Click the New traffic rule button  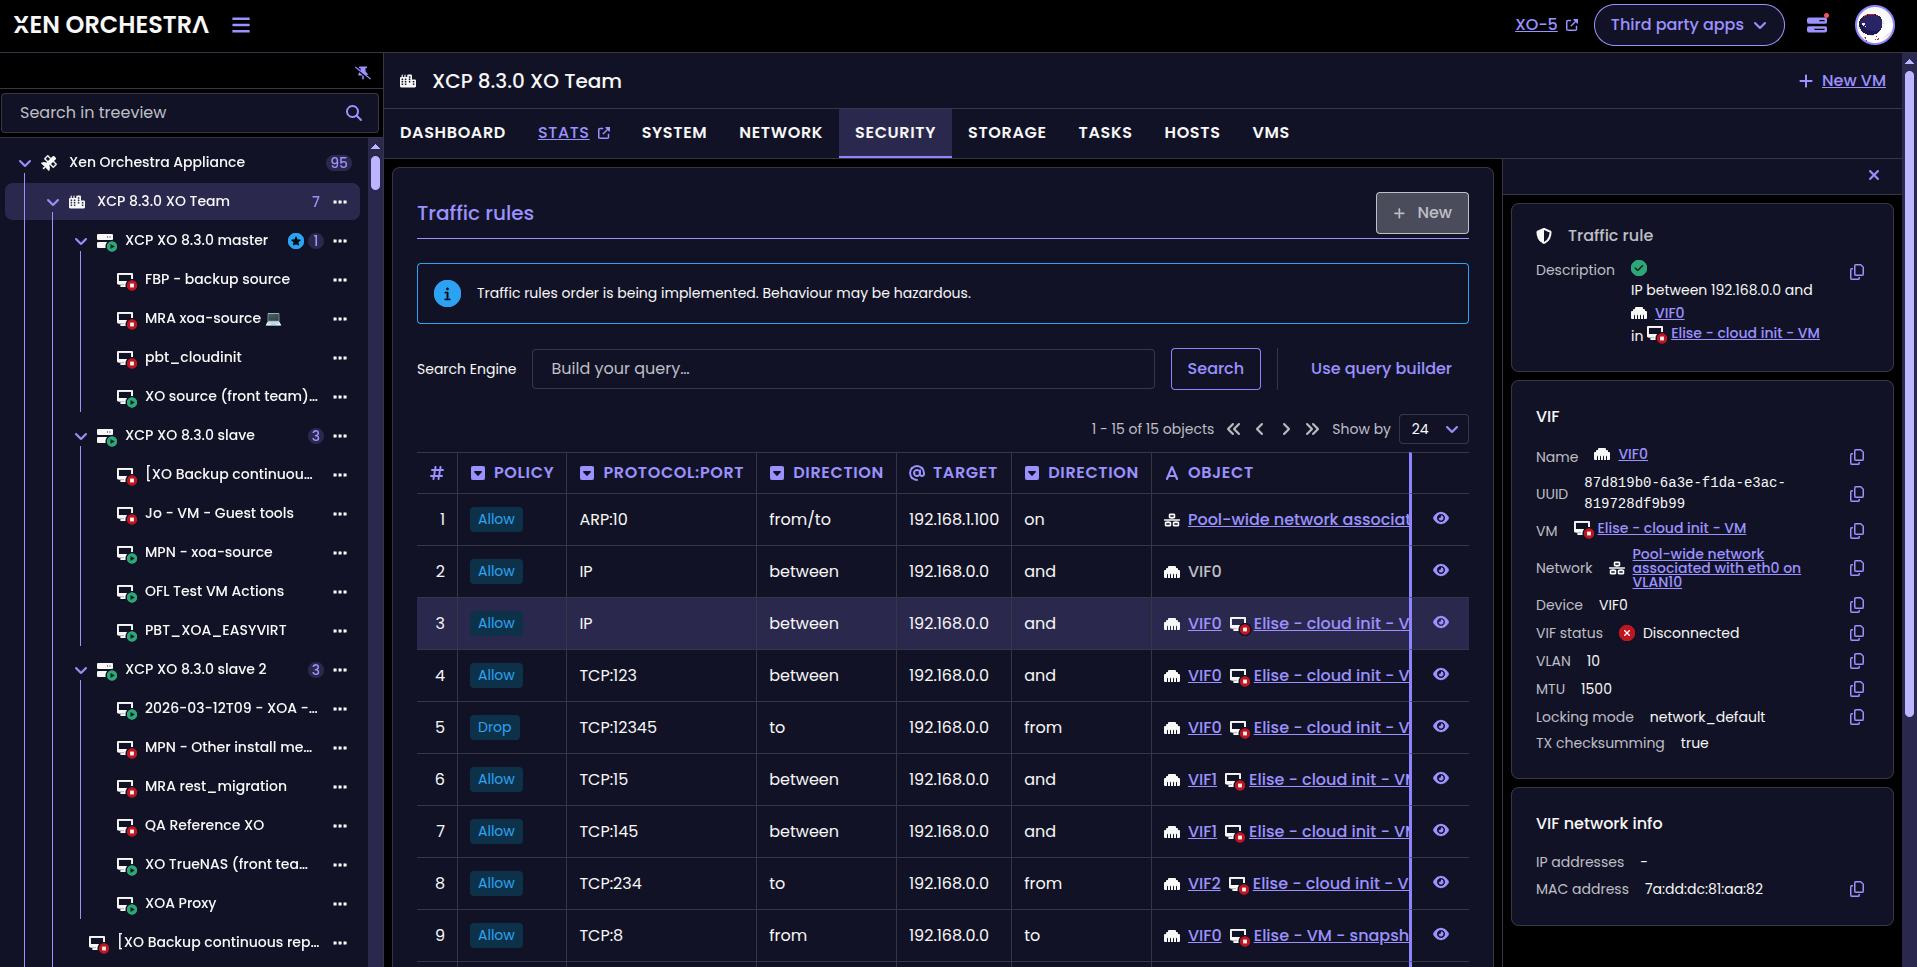coord(1421,213)
